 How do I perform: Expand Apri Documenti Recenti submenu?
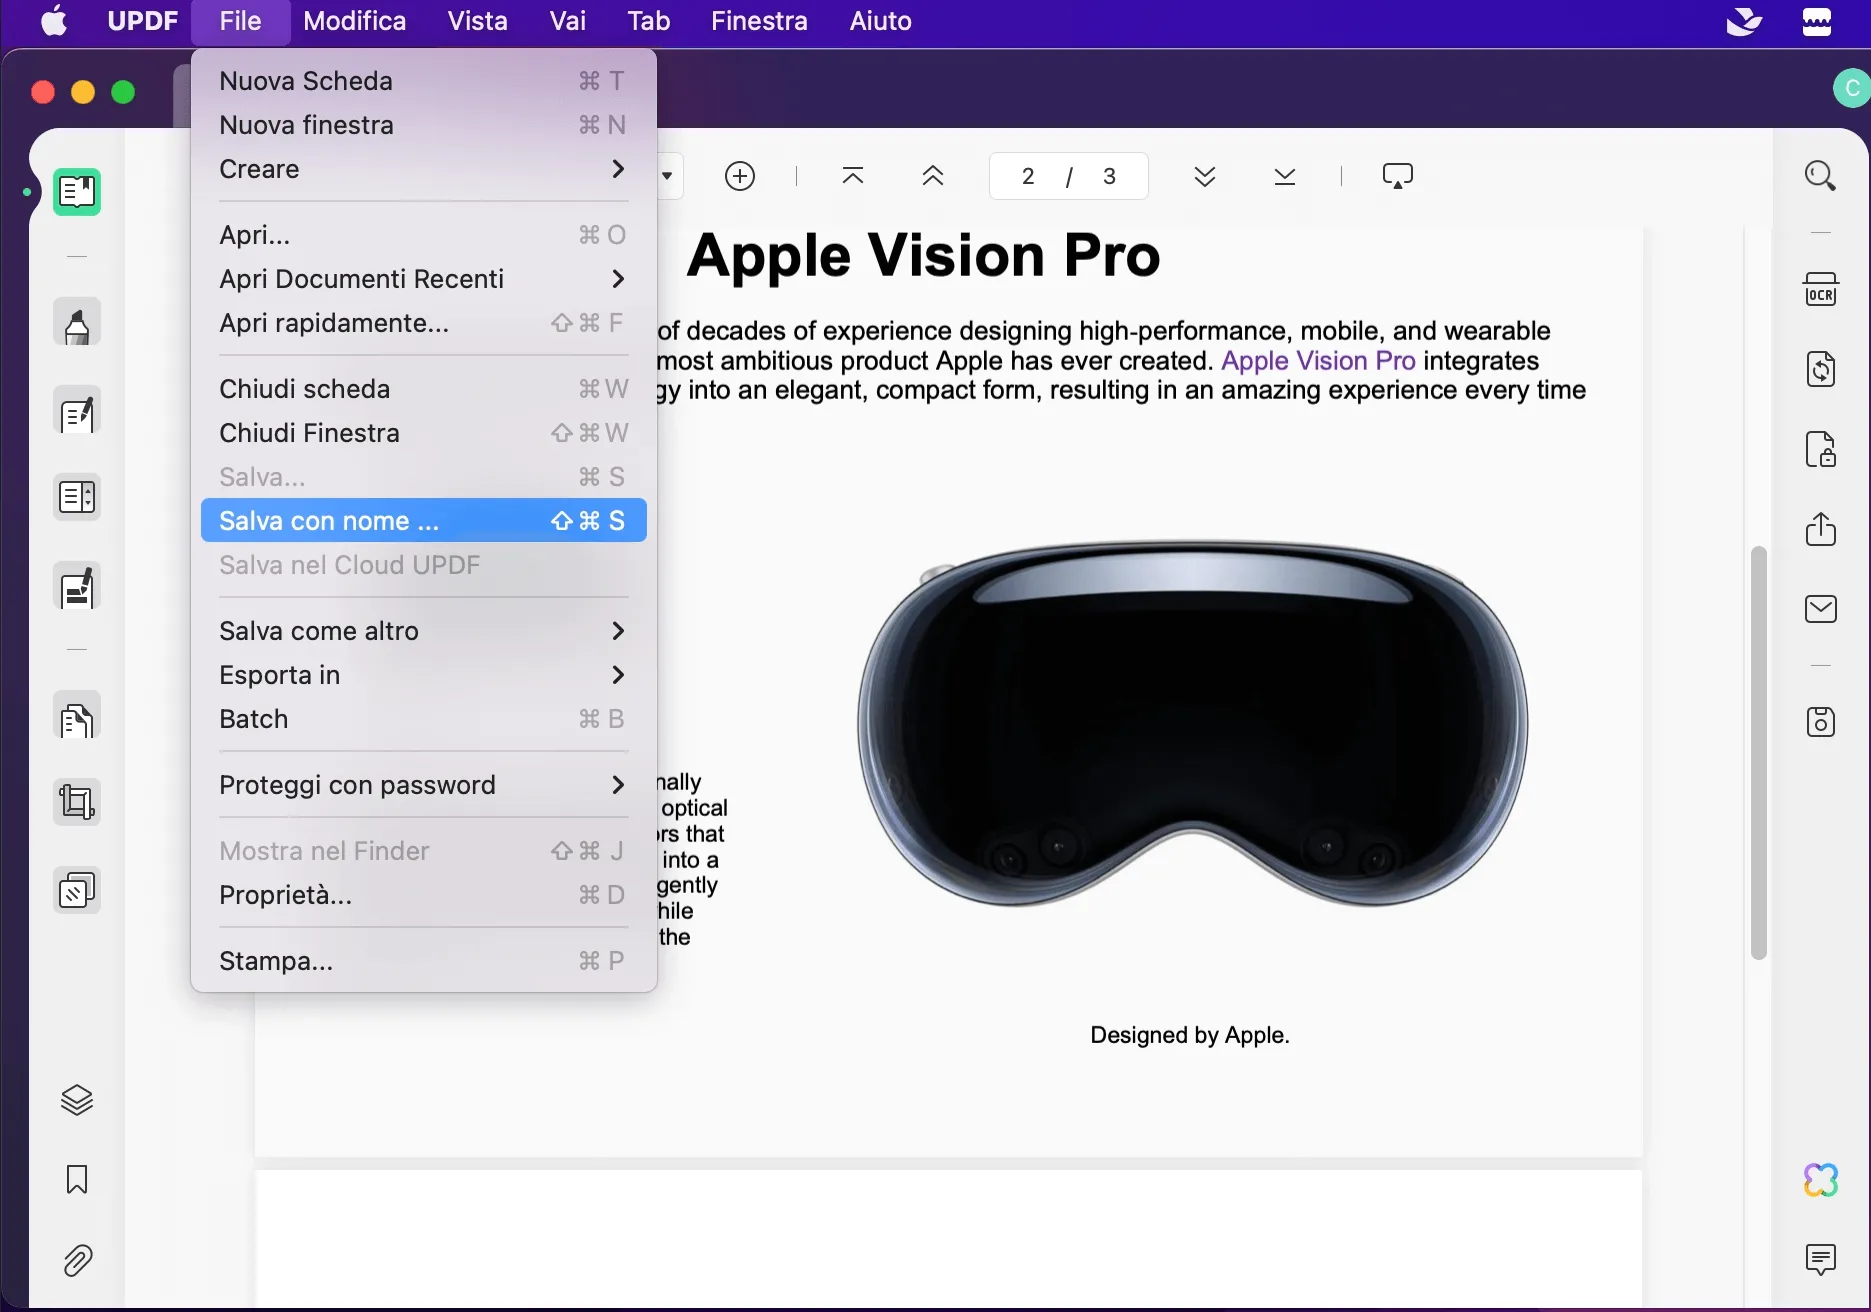point(423,279)
